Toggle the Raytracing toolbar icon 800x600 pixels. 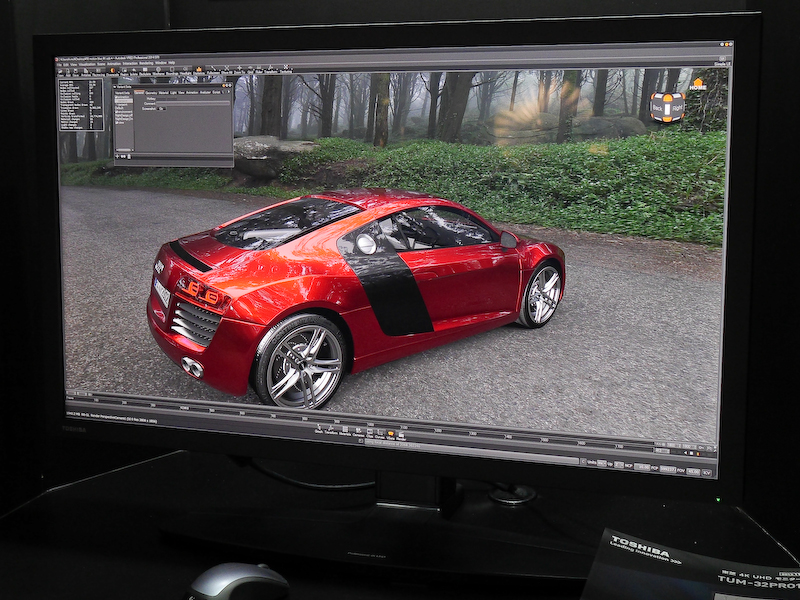[98, 71]
